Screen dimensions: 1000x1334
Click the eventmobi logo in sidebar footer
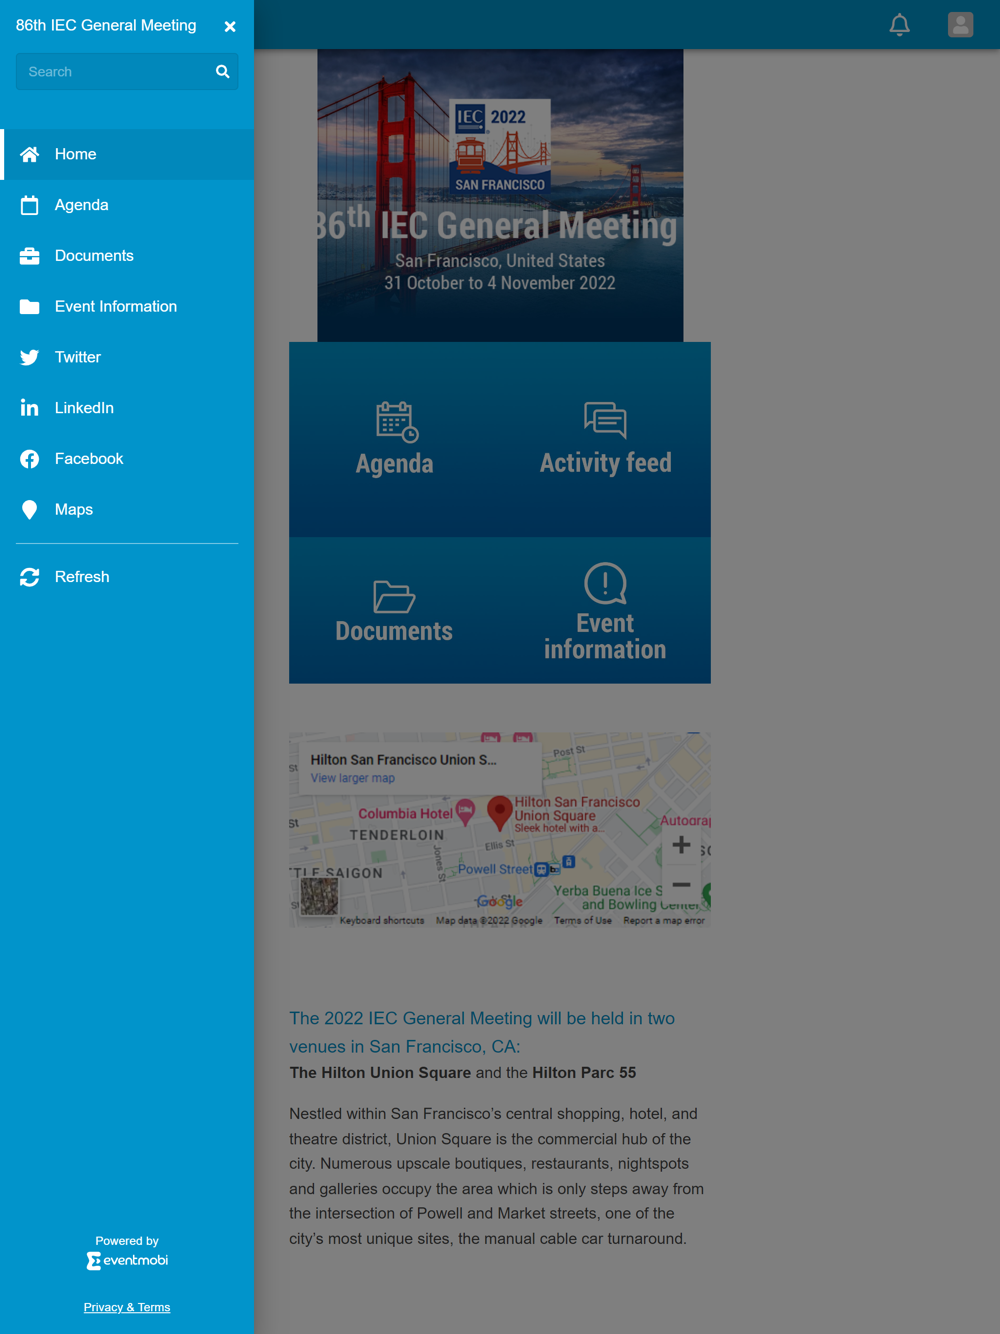coord(127,1261)
